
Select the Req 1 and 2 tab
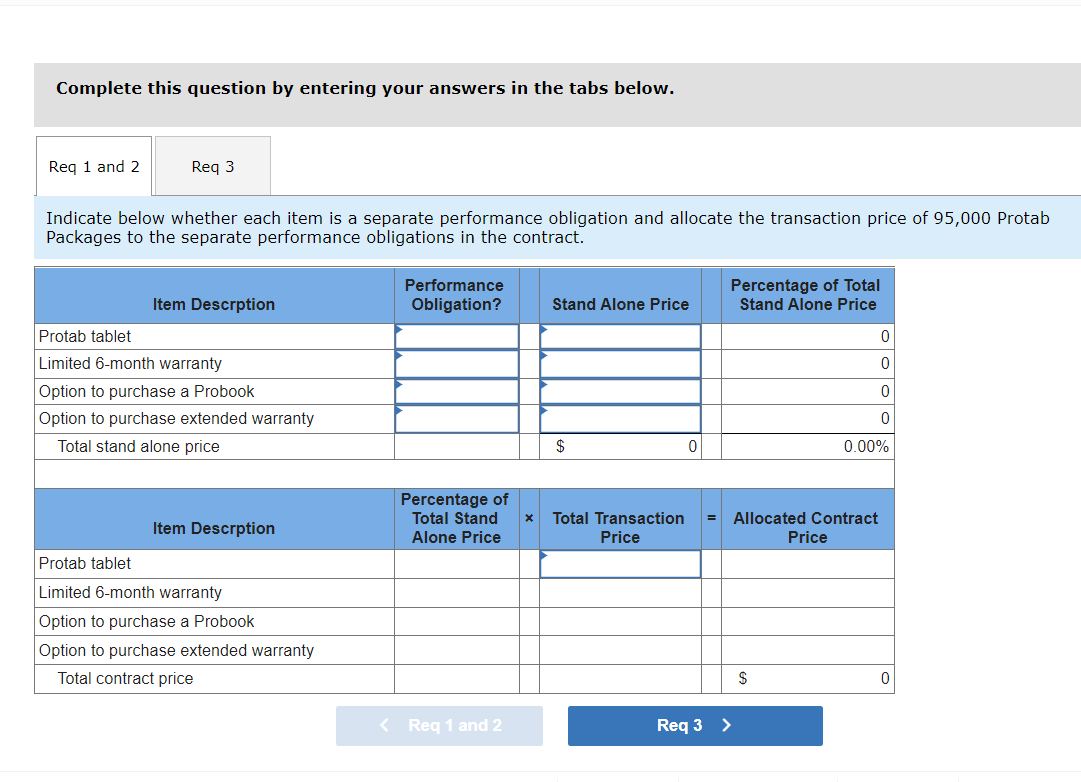[93, 165]
